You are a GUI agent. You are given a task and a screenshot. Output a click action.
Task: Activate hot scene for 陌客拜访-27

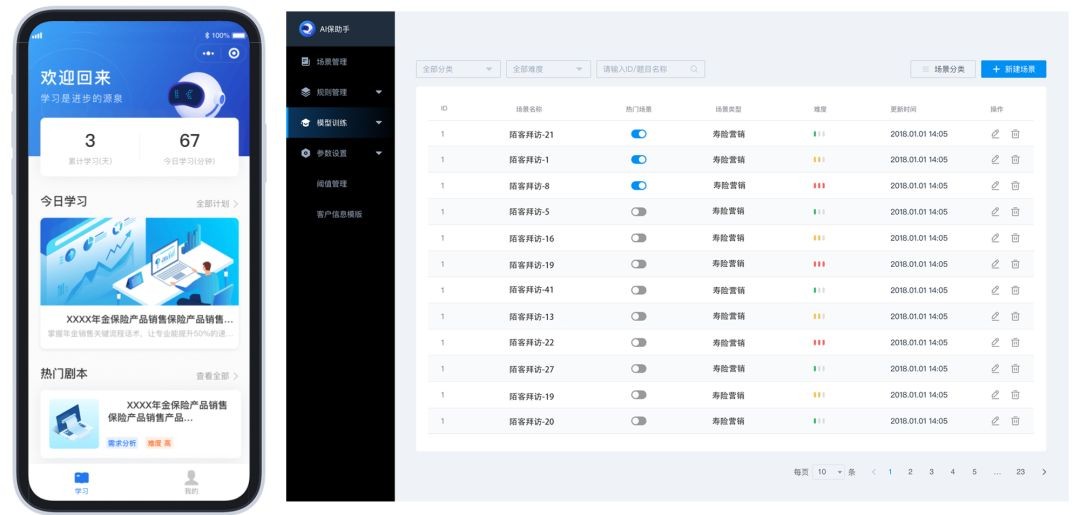638,369
